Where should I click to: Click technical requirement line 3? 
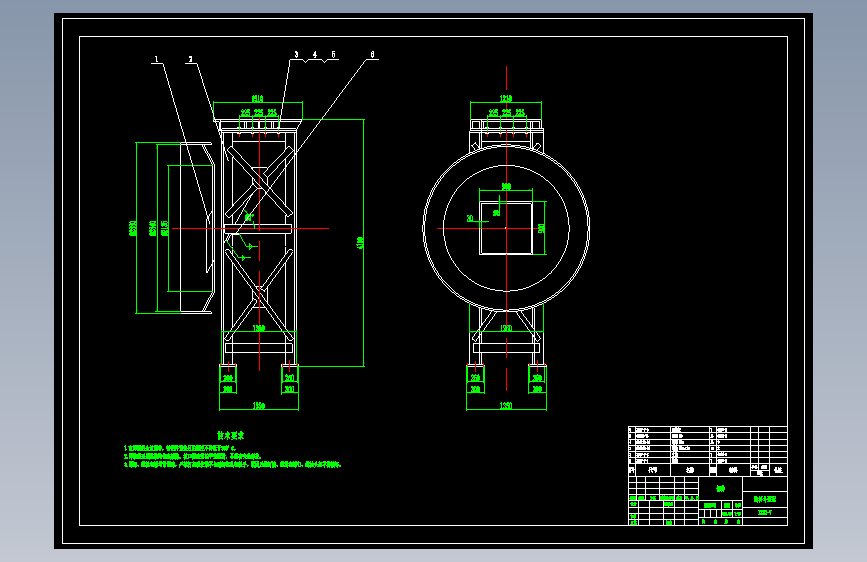coord(232,465)
